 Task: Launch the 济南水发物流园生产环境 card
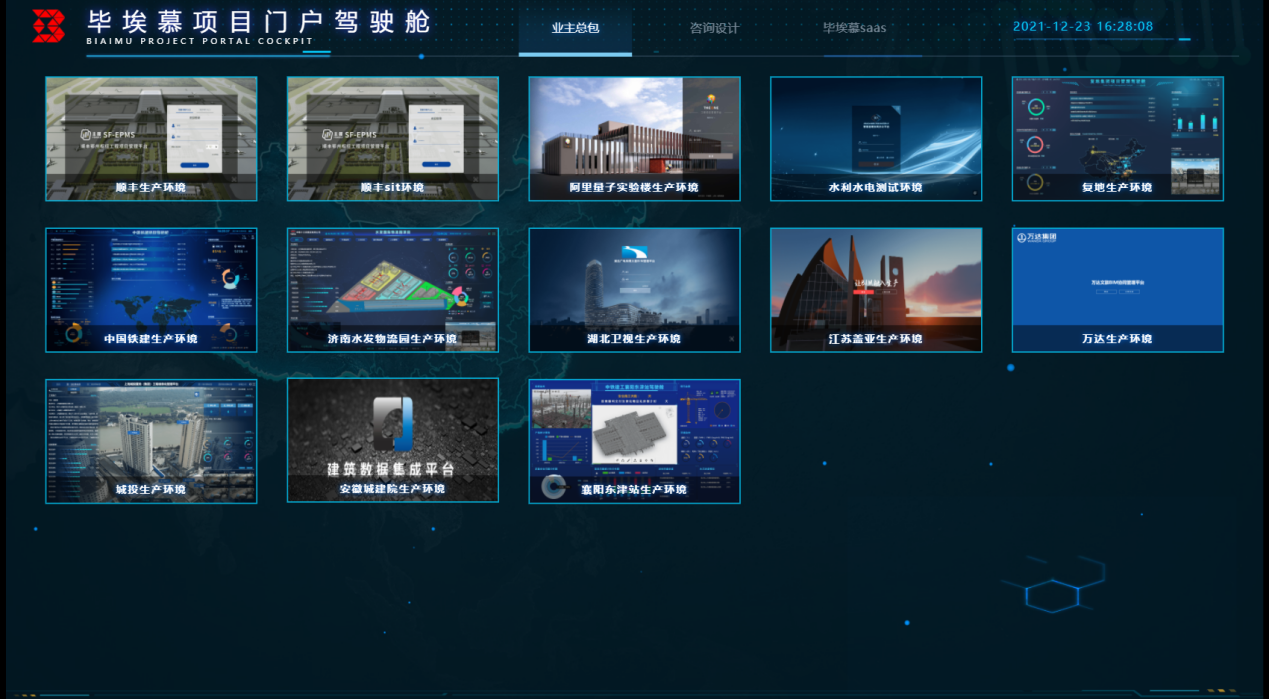tap(393, 290)
